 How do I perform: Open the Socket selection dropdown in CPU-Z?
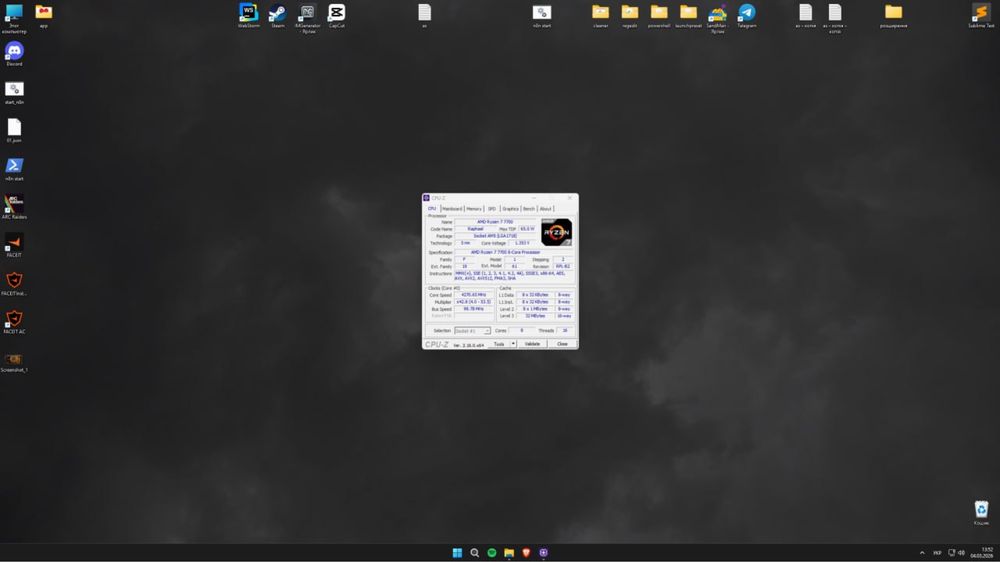pos(472,330)
